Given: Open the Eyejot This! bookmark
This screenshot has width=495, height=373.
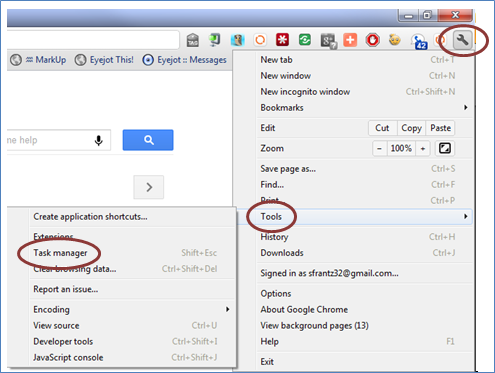Looking at the screenshot, I should pyautogui.click(x=104, y=60).
